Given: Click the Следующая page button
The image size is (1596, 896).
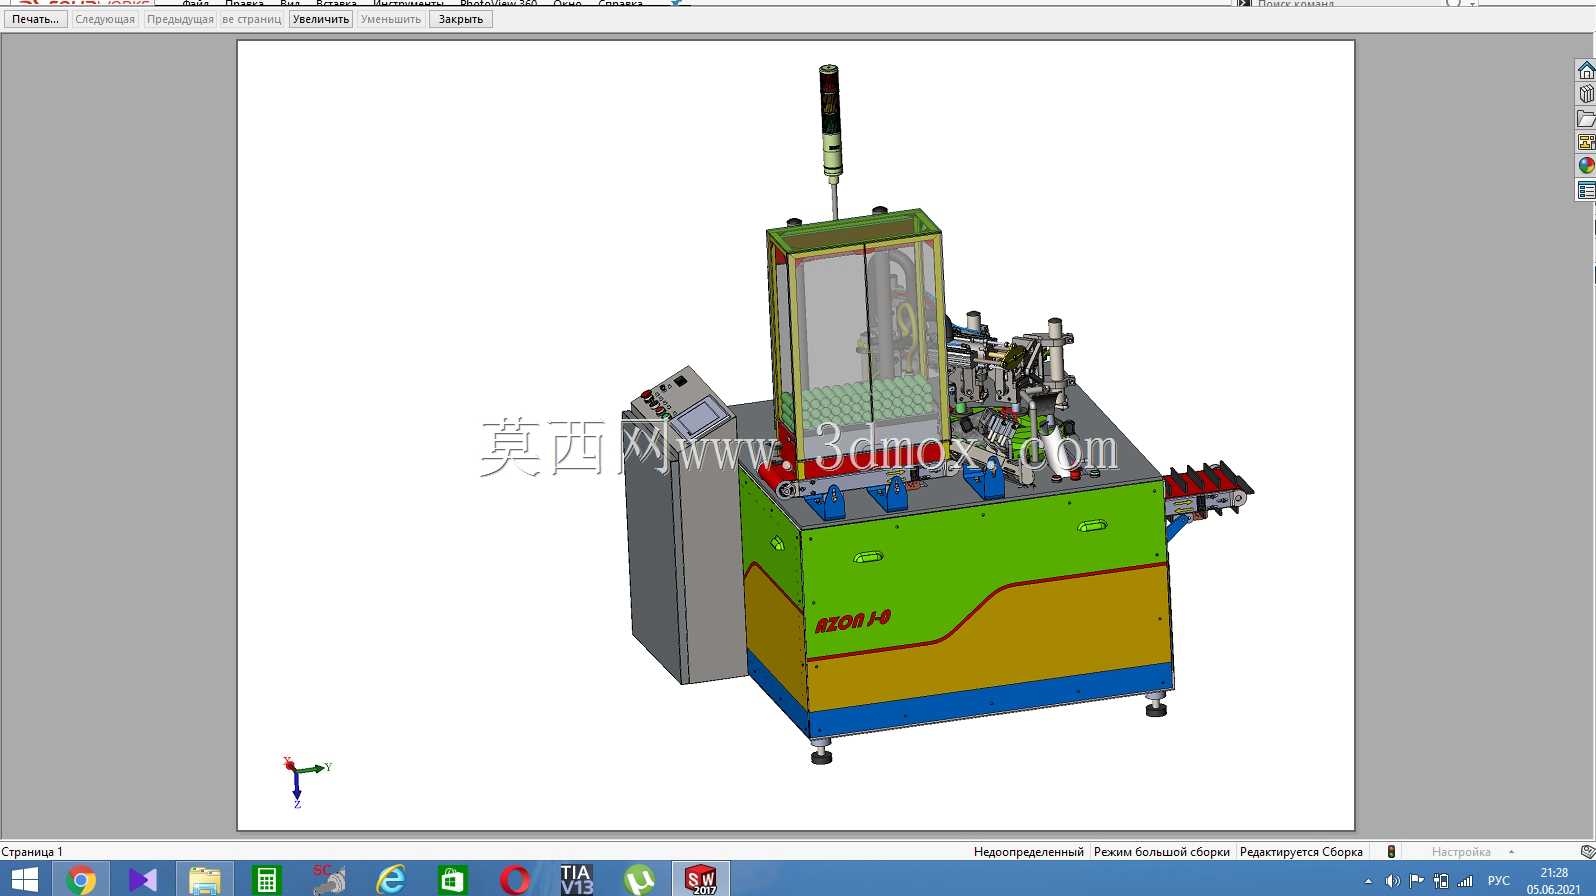Looking at the screenshot, I should click(x=105, y=19).
